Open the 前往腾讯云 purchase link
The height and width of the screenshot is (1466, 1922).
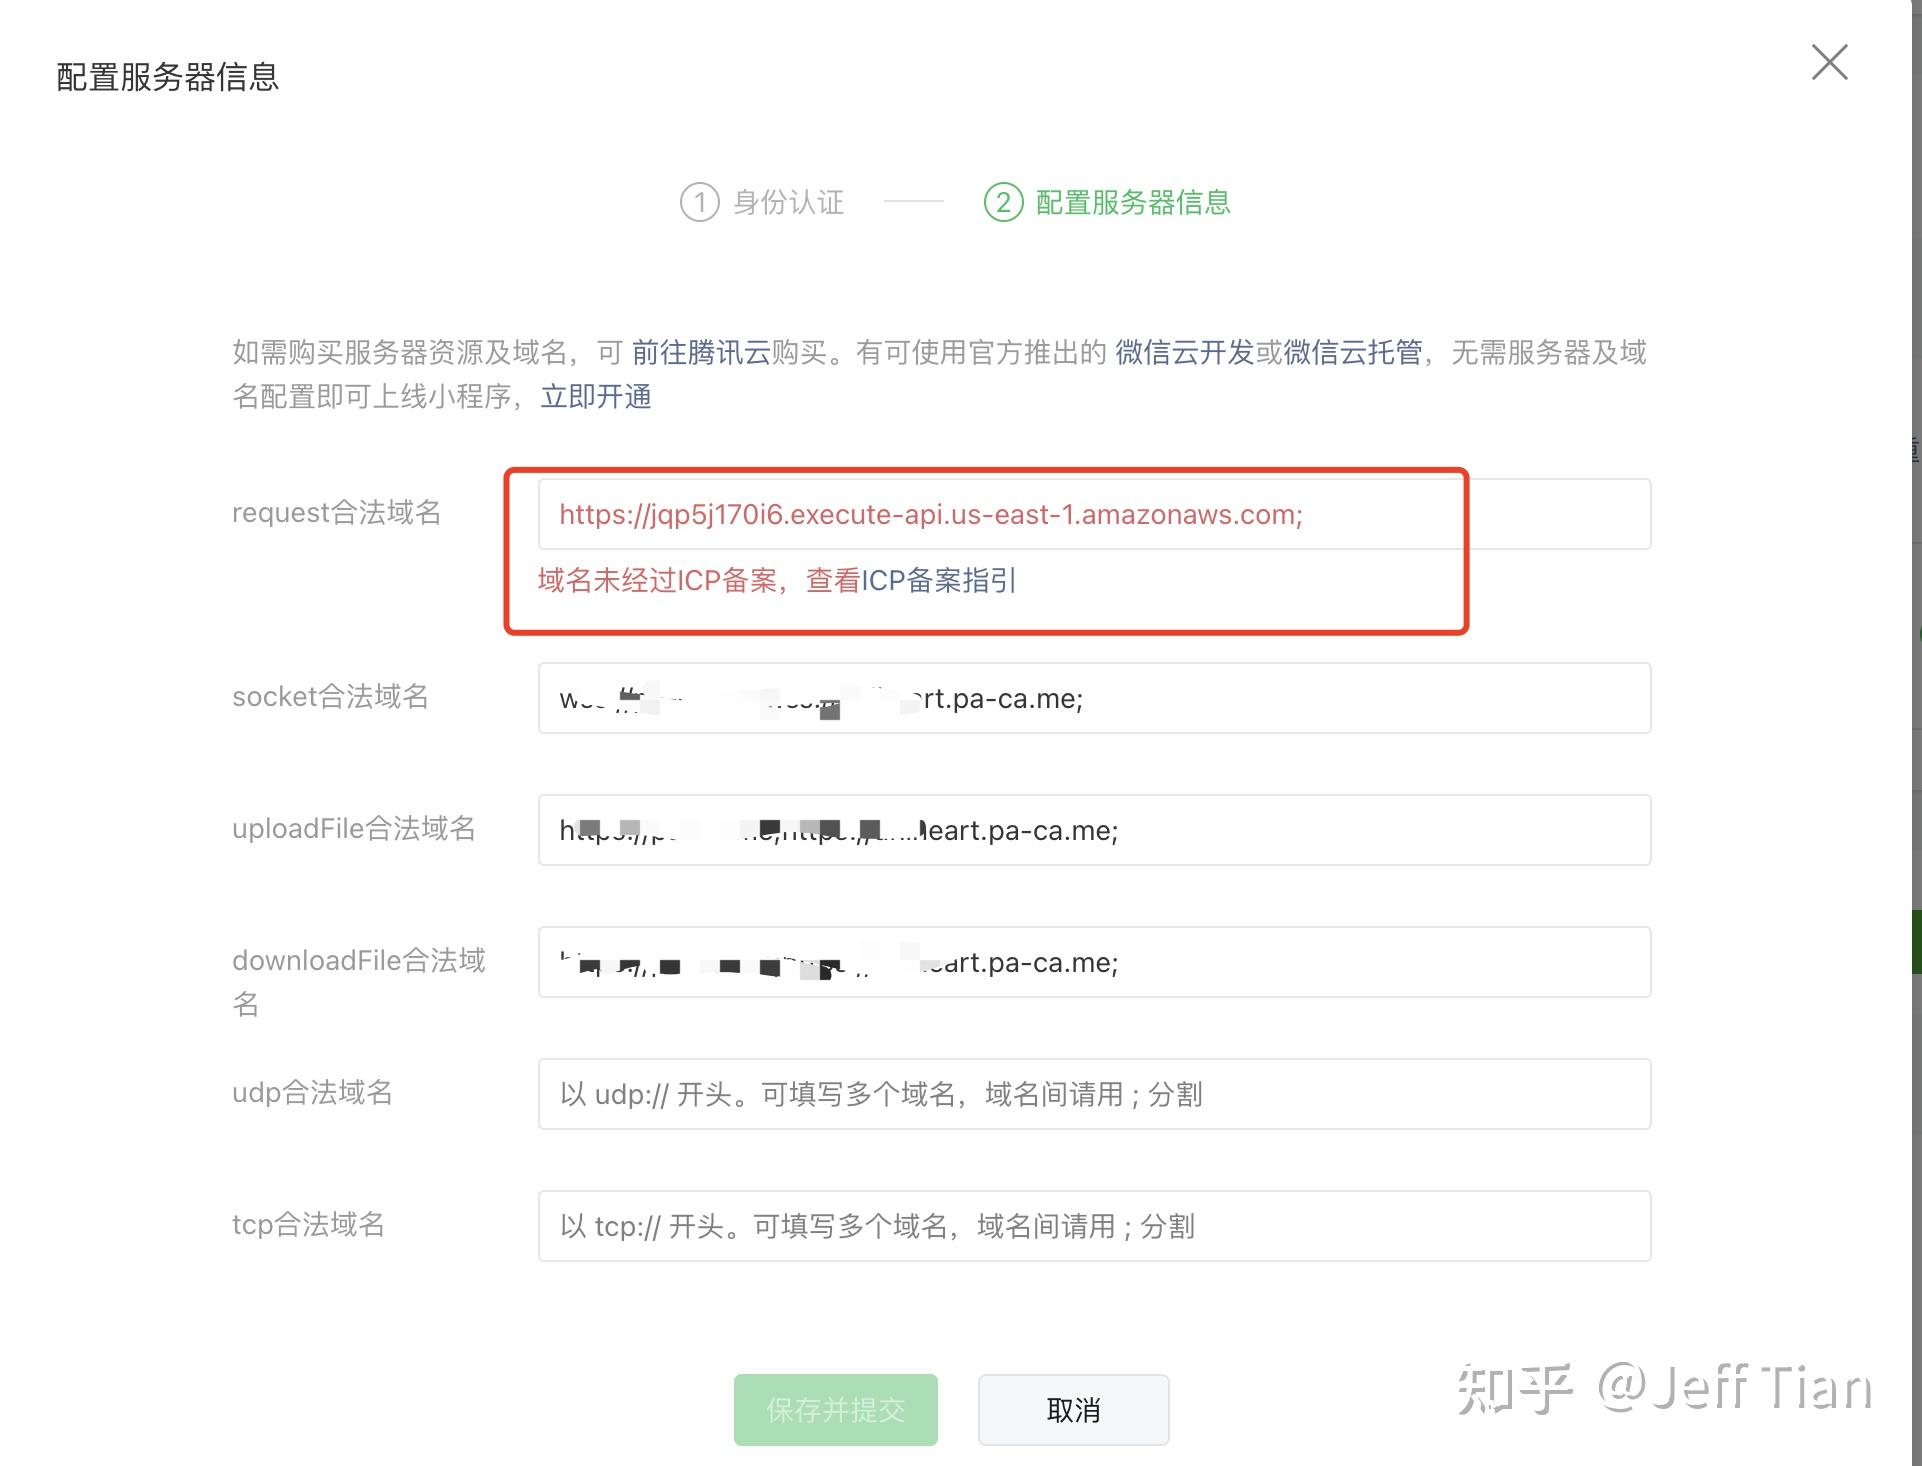pyautogui.click(x=700, y=352)
